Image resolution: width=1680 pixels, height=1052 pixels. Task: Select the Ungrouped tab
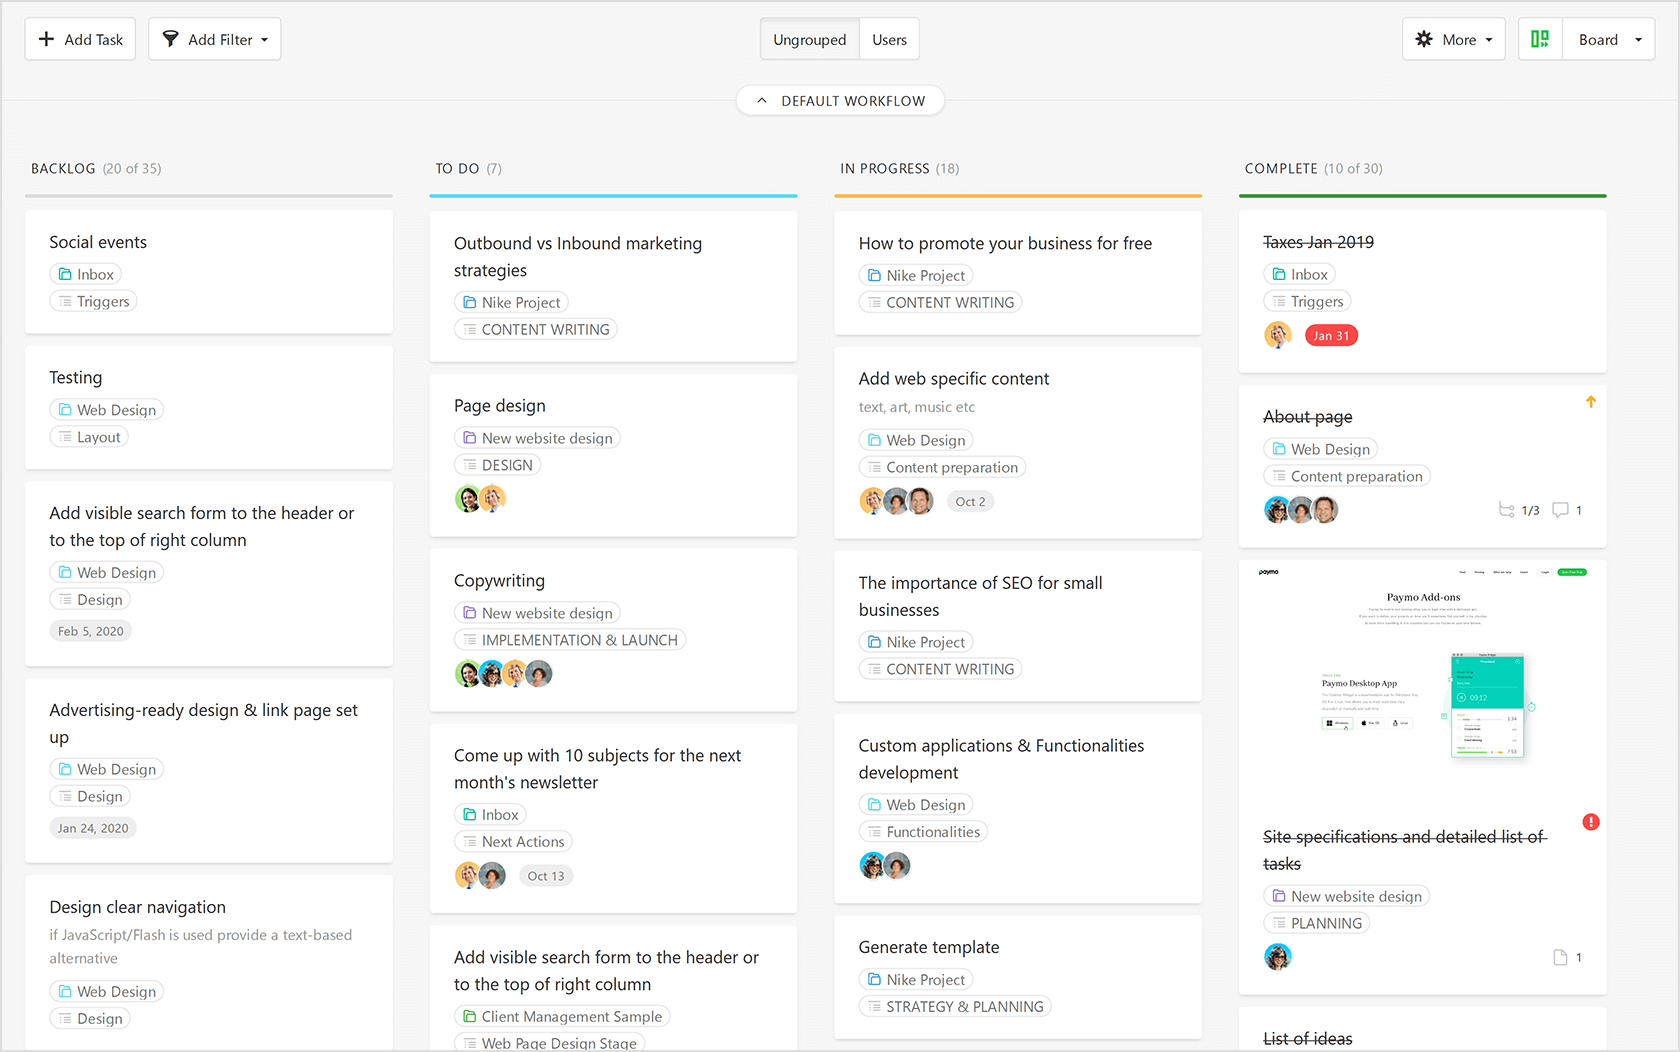[x=809, y=38]
